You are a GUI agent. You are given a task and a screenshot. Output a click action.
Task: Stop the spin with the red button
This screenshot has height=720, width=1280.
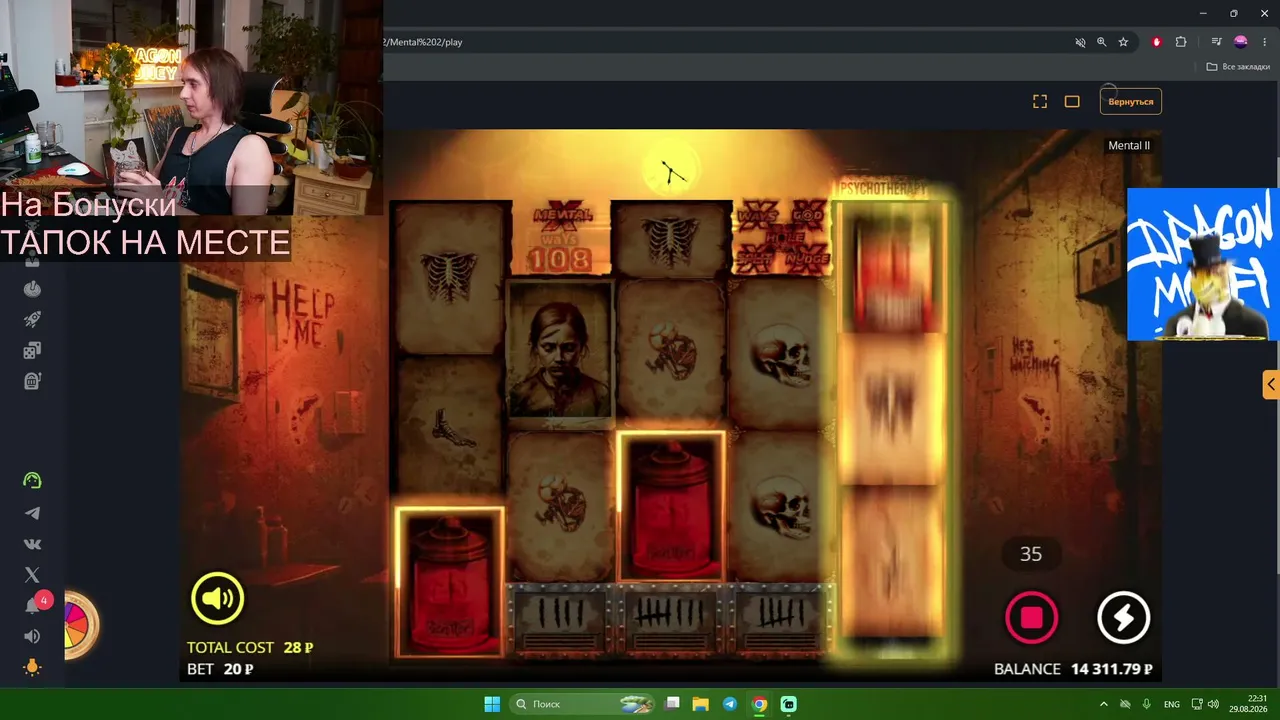(x=1031, y=617)
